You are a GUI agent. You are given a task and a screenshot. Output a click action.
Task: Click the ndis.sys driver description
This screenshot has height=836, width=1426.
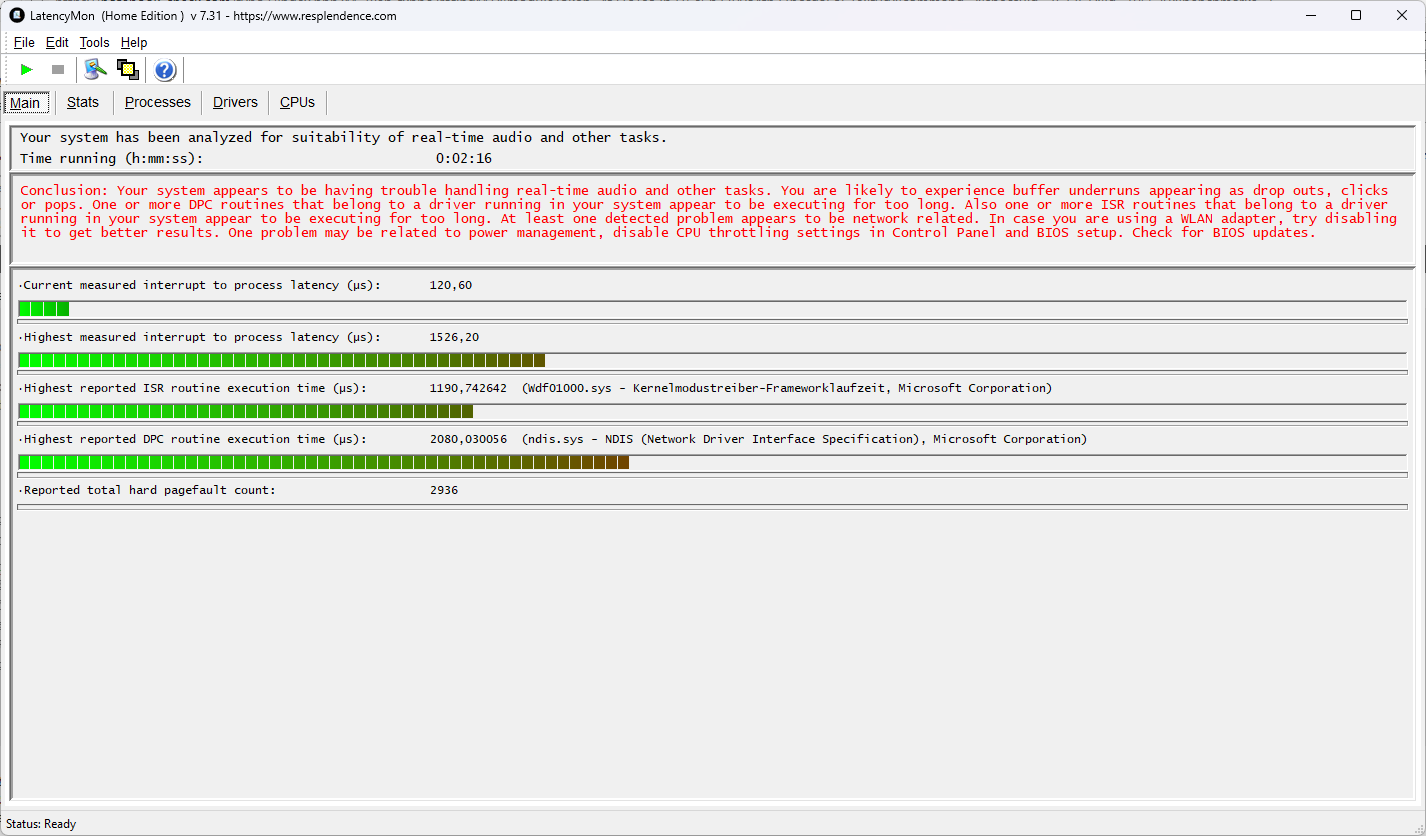click(804, 439)
